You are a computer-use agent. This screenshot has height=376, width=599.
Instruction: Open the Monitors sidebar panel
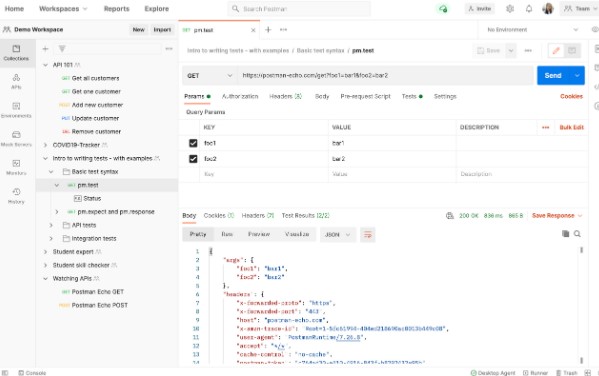coord(16,167)
